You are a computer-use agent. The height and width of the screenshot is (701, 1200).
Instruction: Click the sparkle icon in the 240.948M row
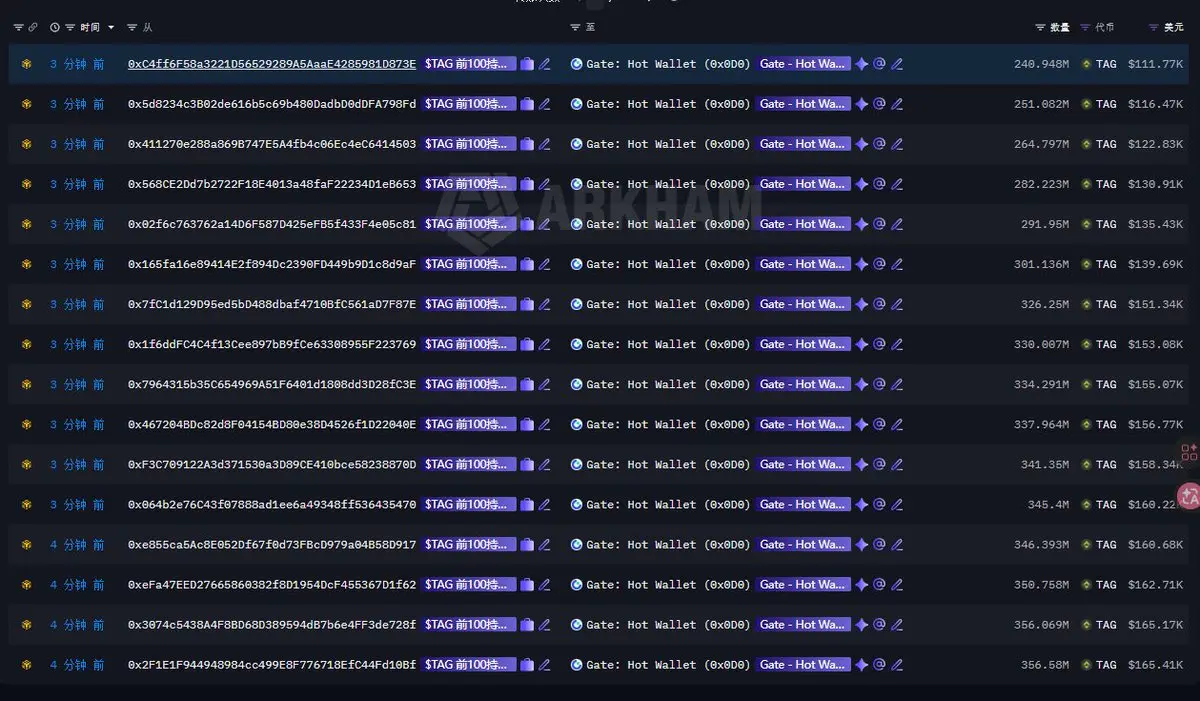click(x=862, y=64)
